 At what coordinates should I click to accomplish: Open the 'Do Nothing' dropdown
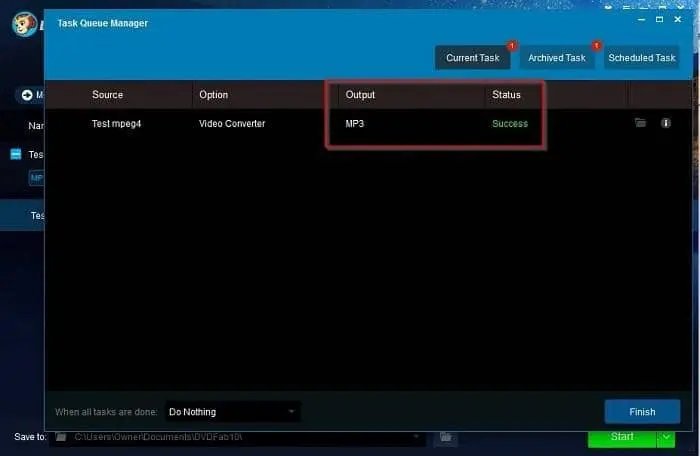(x=232, y=411)
